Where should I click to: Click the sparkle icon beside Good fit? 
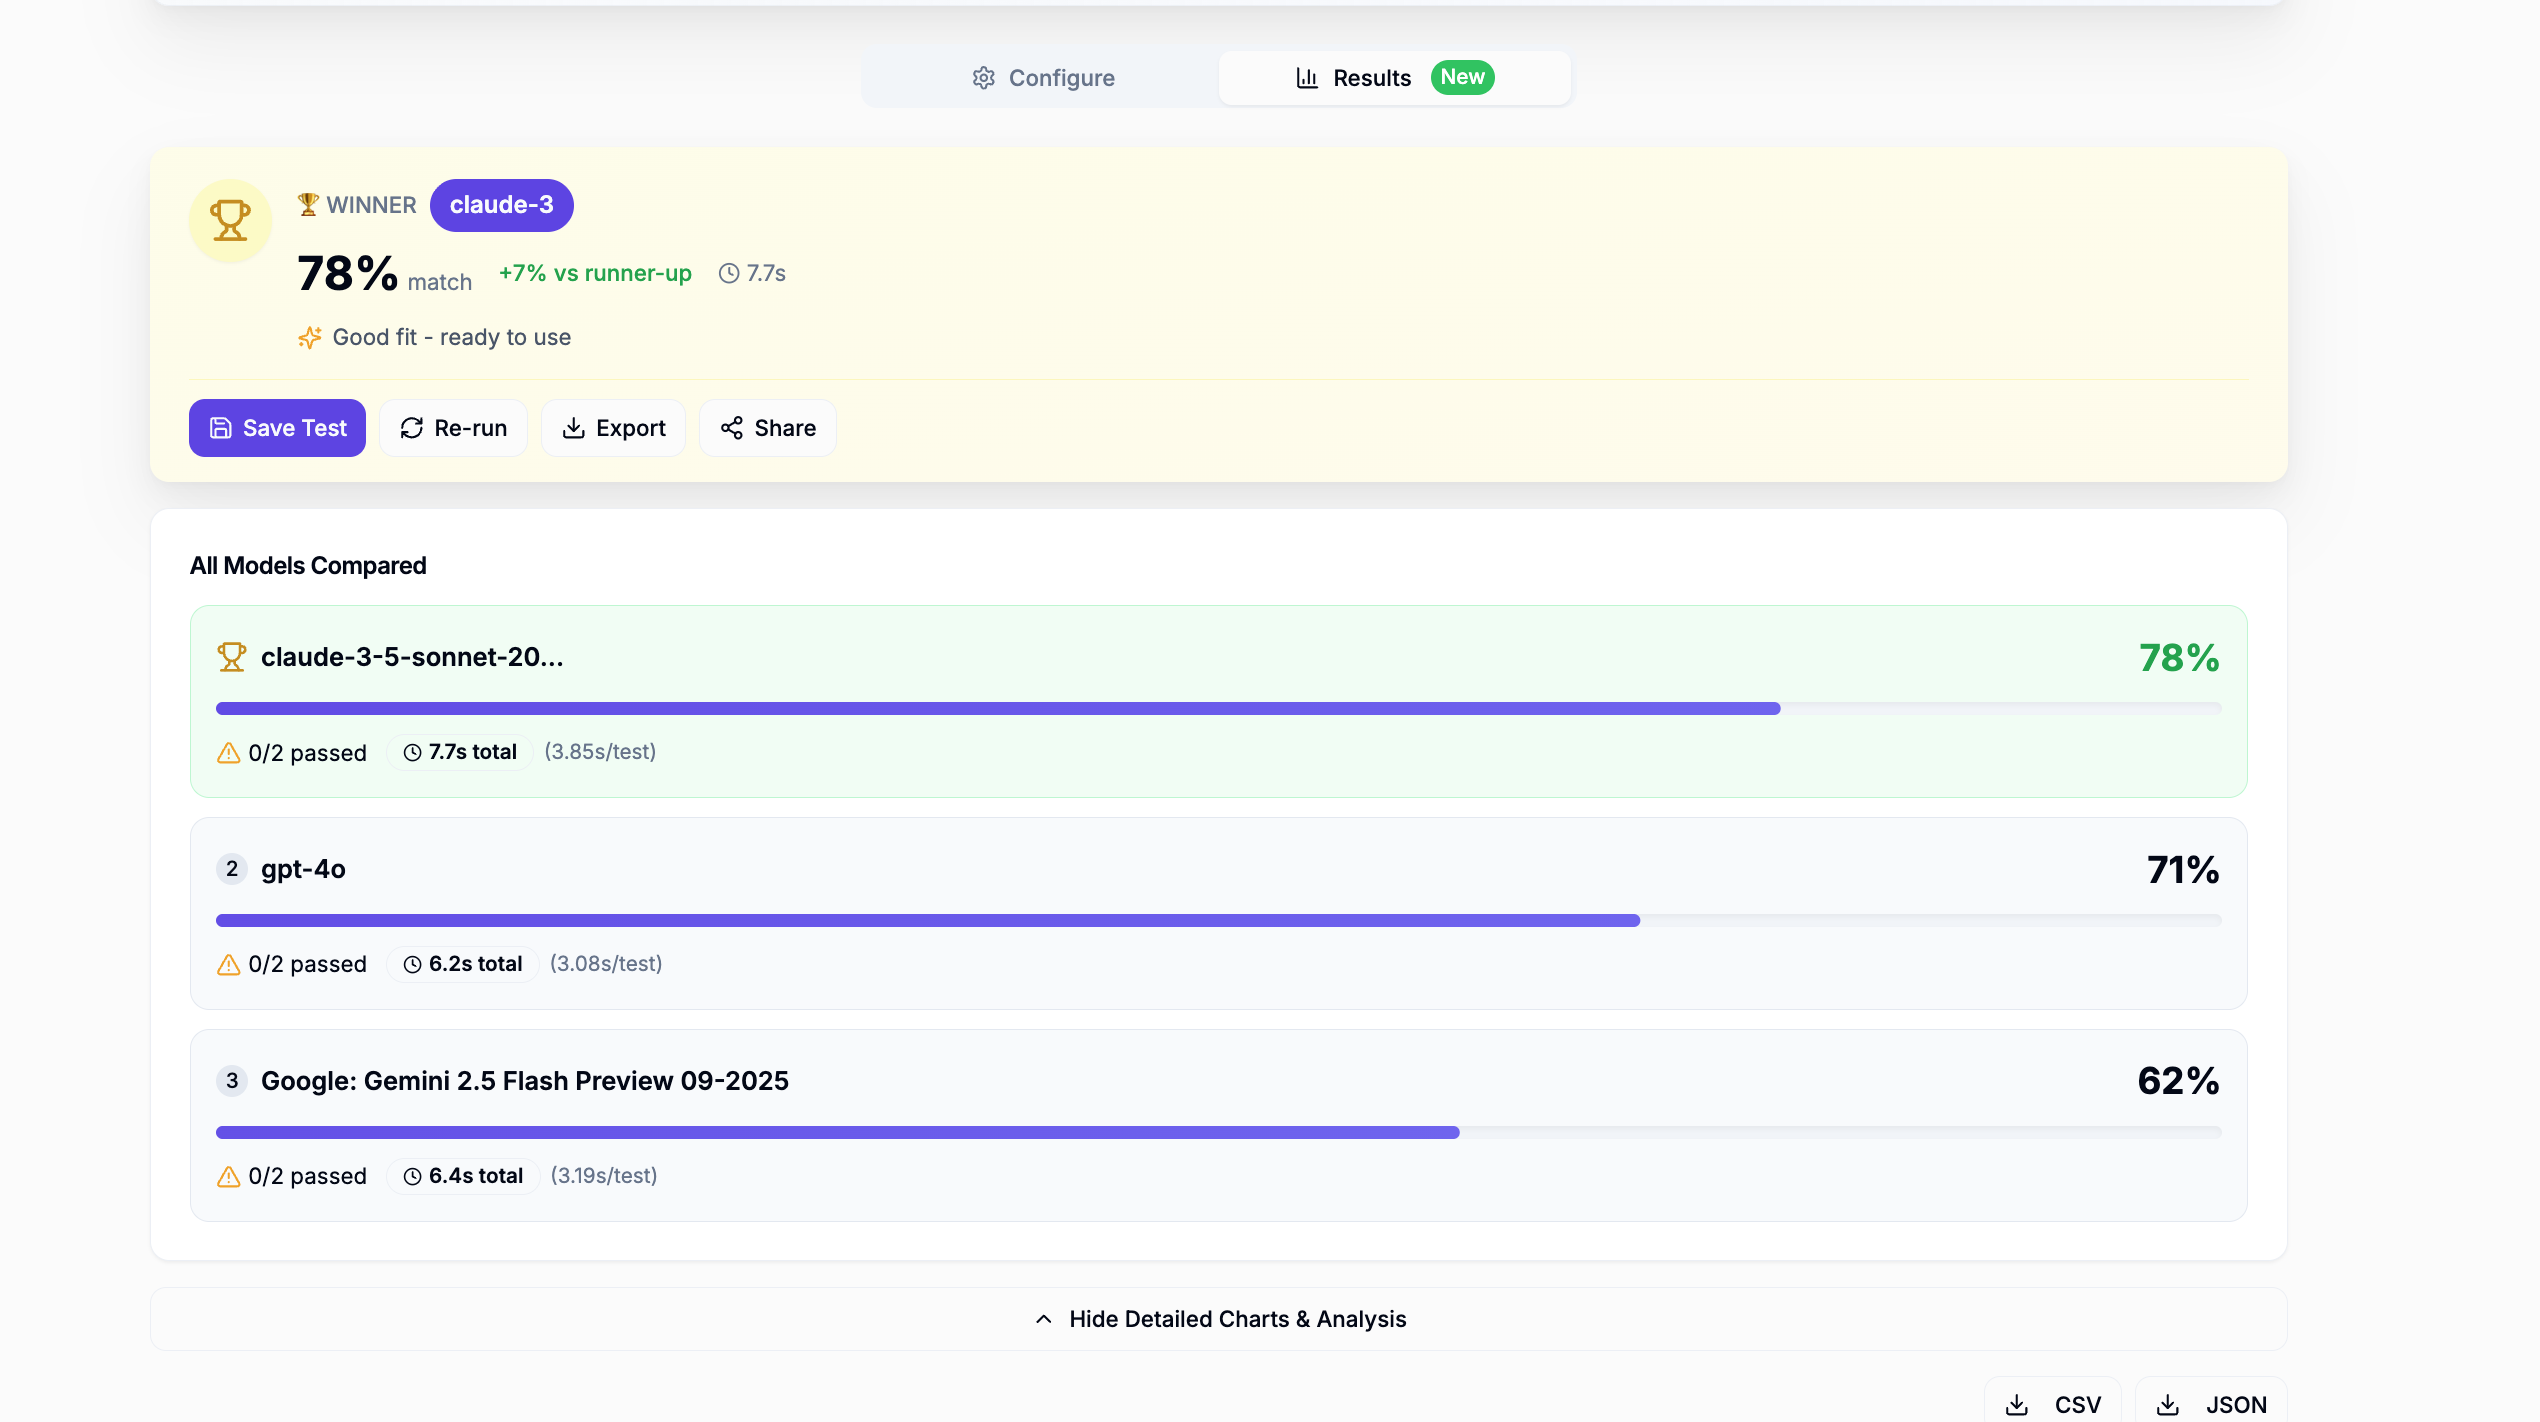pos(309,338)
